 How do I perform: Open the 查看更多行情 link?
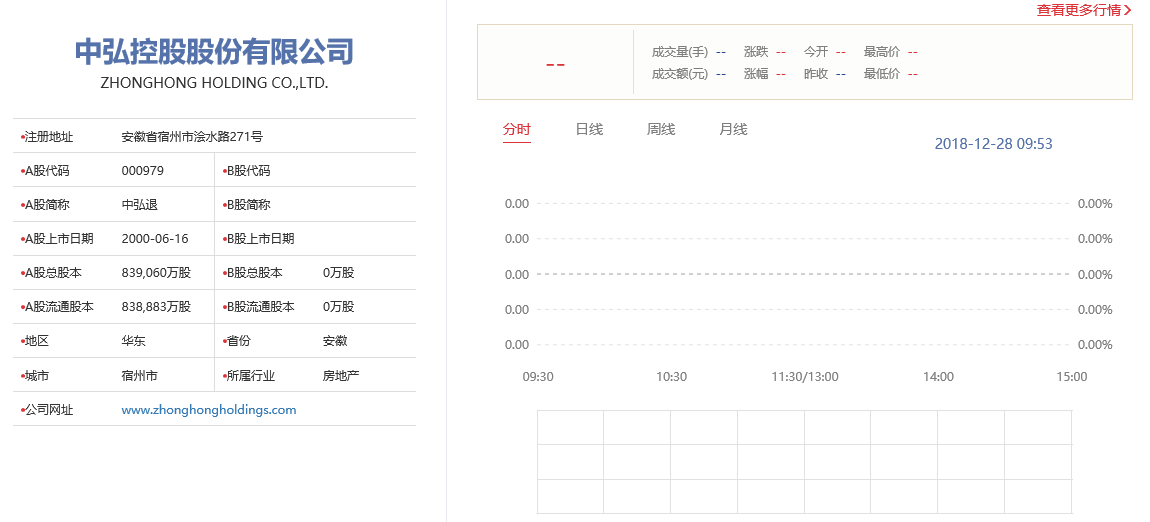[1078, 10]
